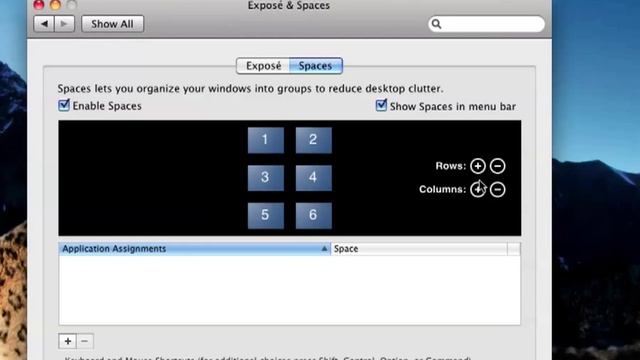
Task: Toggle Show Spaces in menu bar checkbox
Action: click(x=381, y=106)
